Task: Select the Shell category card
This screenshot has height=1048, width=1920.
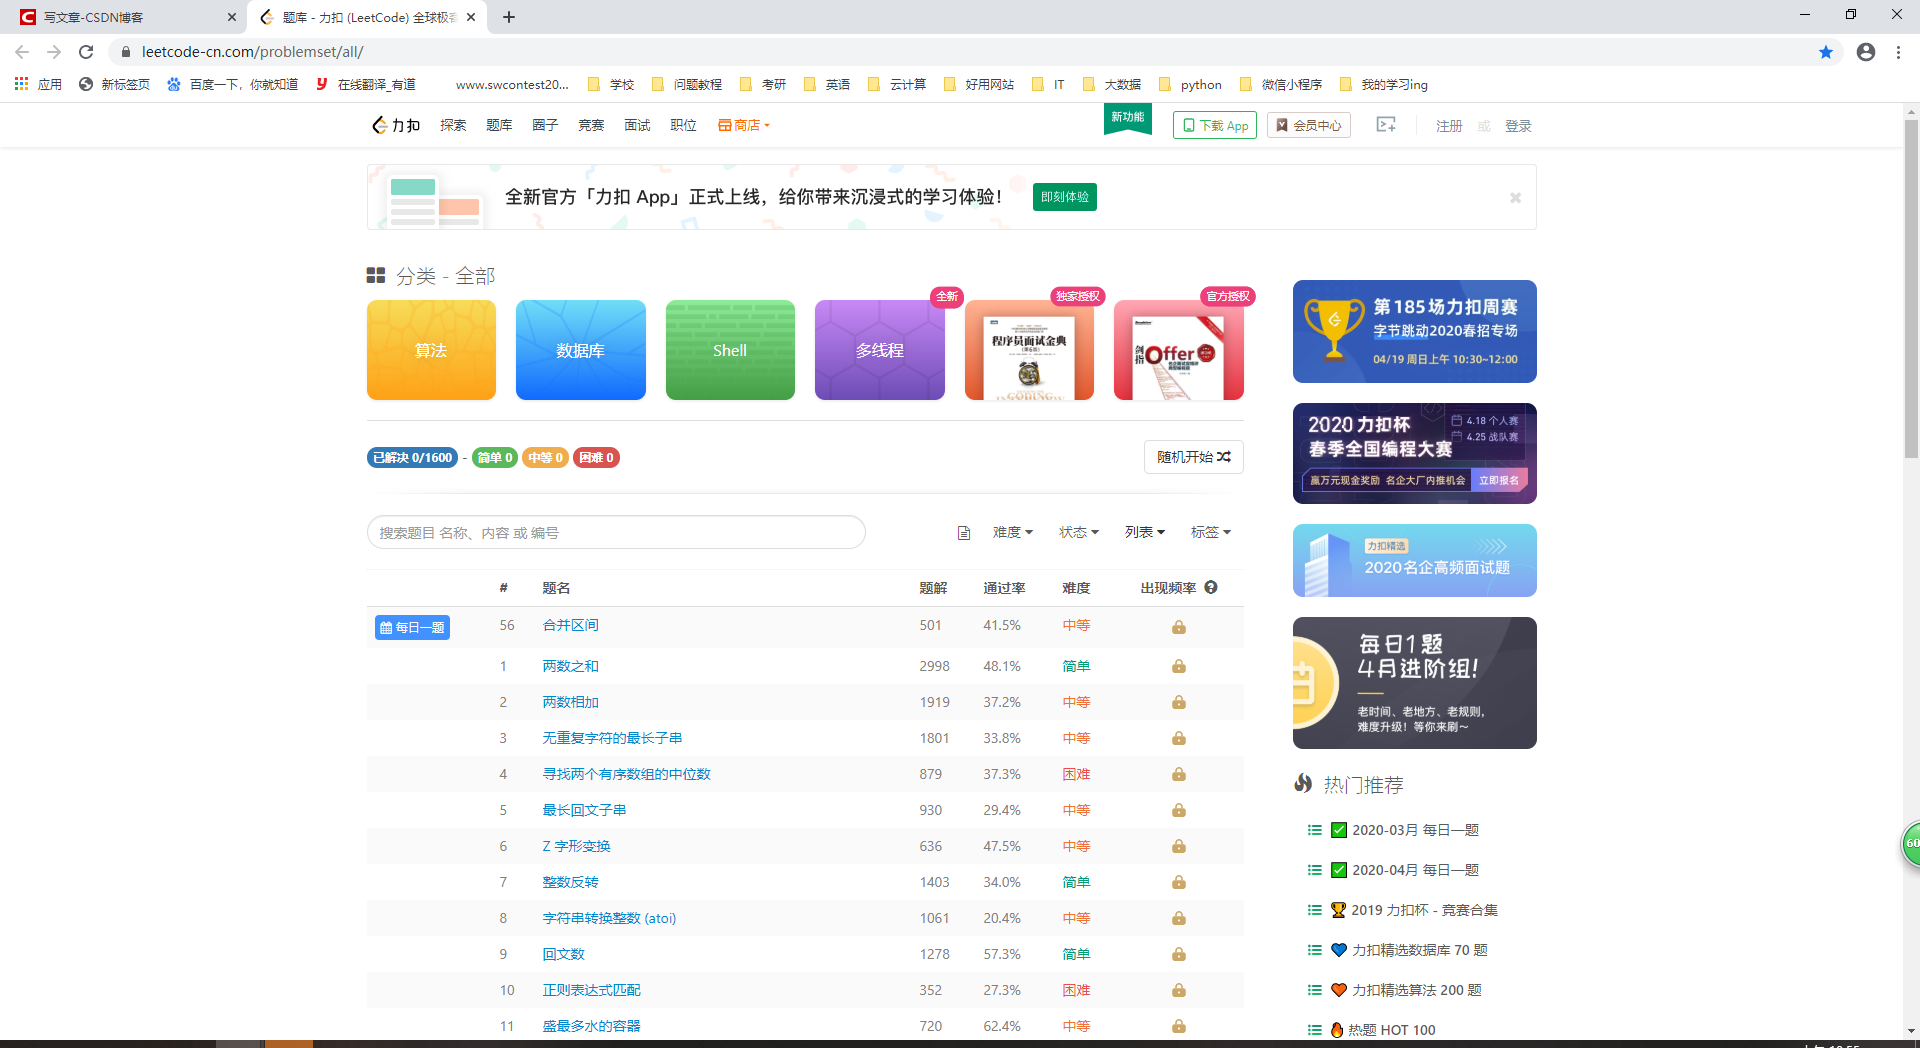Action: point(730,350)
